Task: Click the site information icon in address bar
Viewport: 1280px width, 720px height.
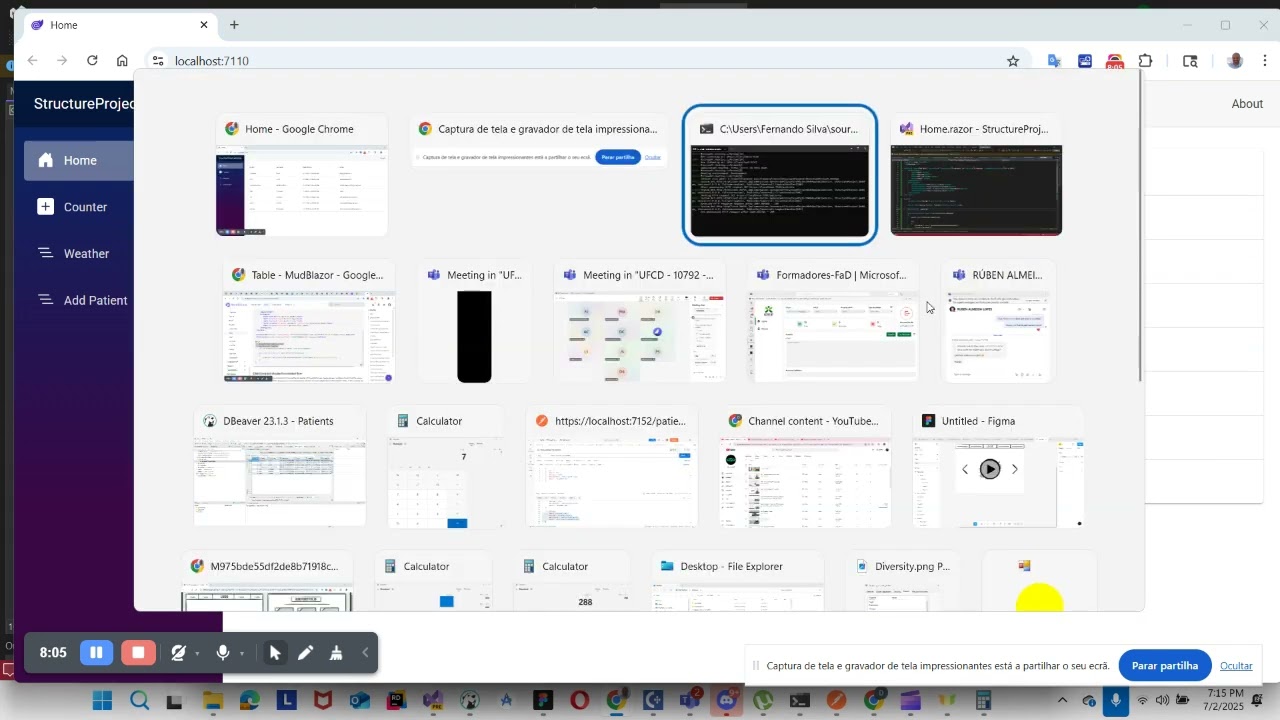Action: coord(157,61)
